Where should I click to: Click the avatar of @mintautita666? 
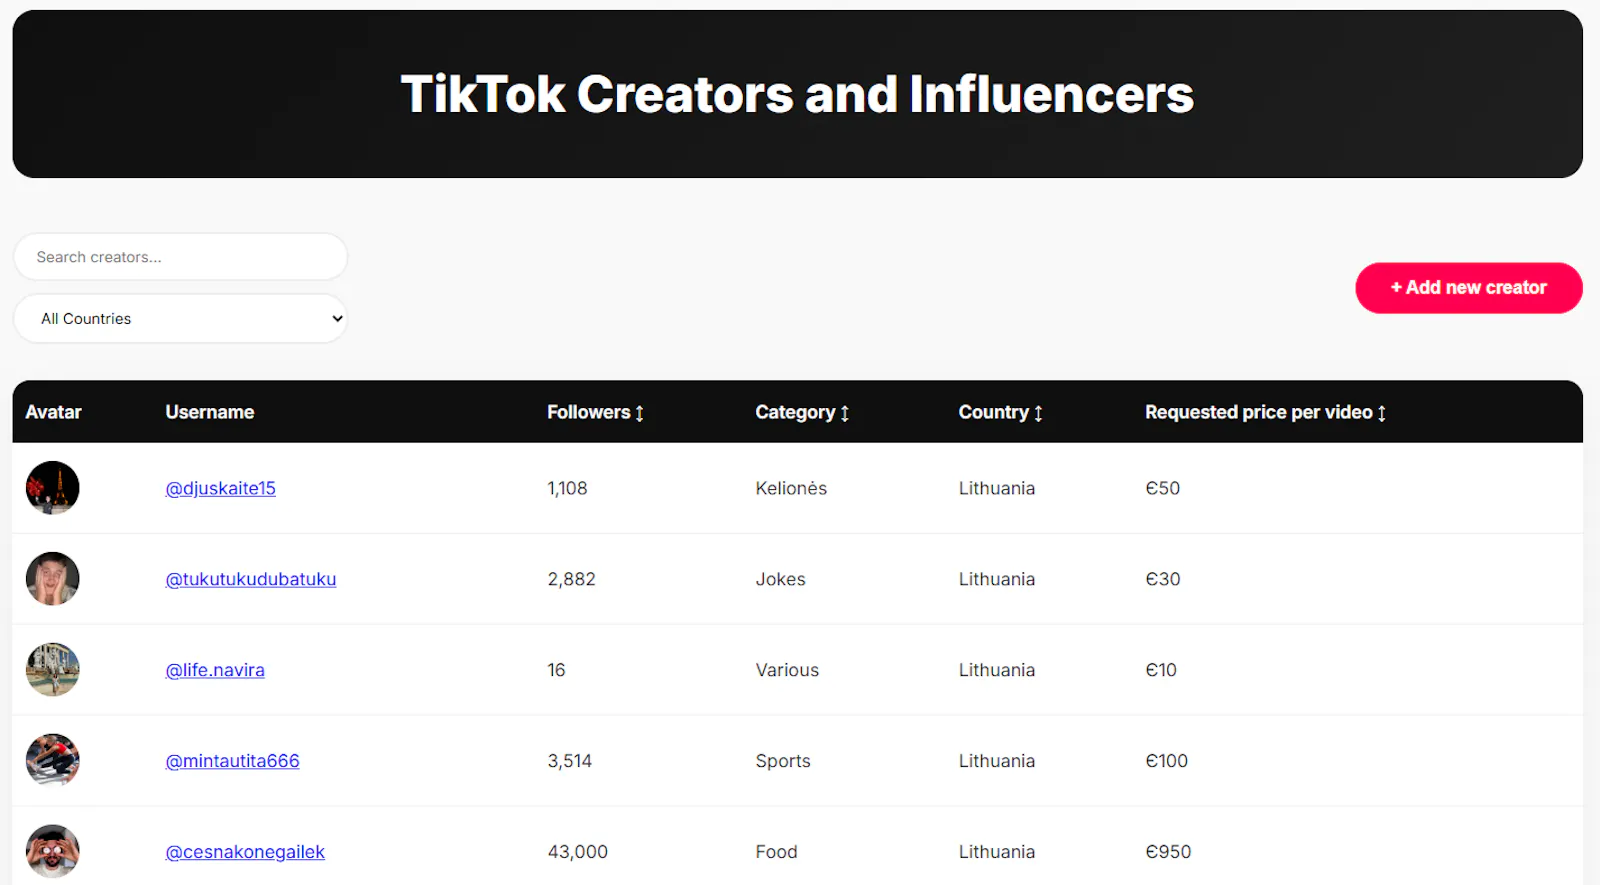(x=53, y=761)
